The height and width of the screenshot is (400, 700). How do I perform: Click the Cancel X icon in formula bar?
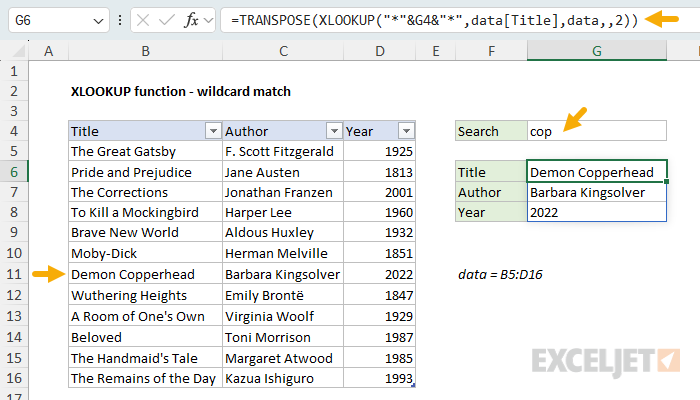click(143, 20)
